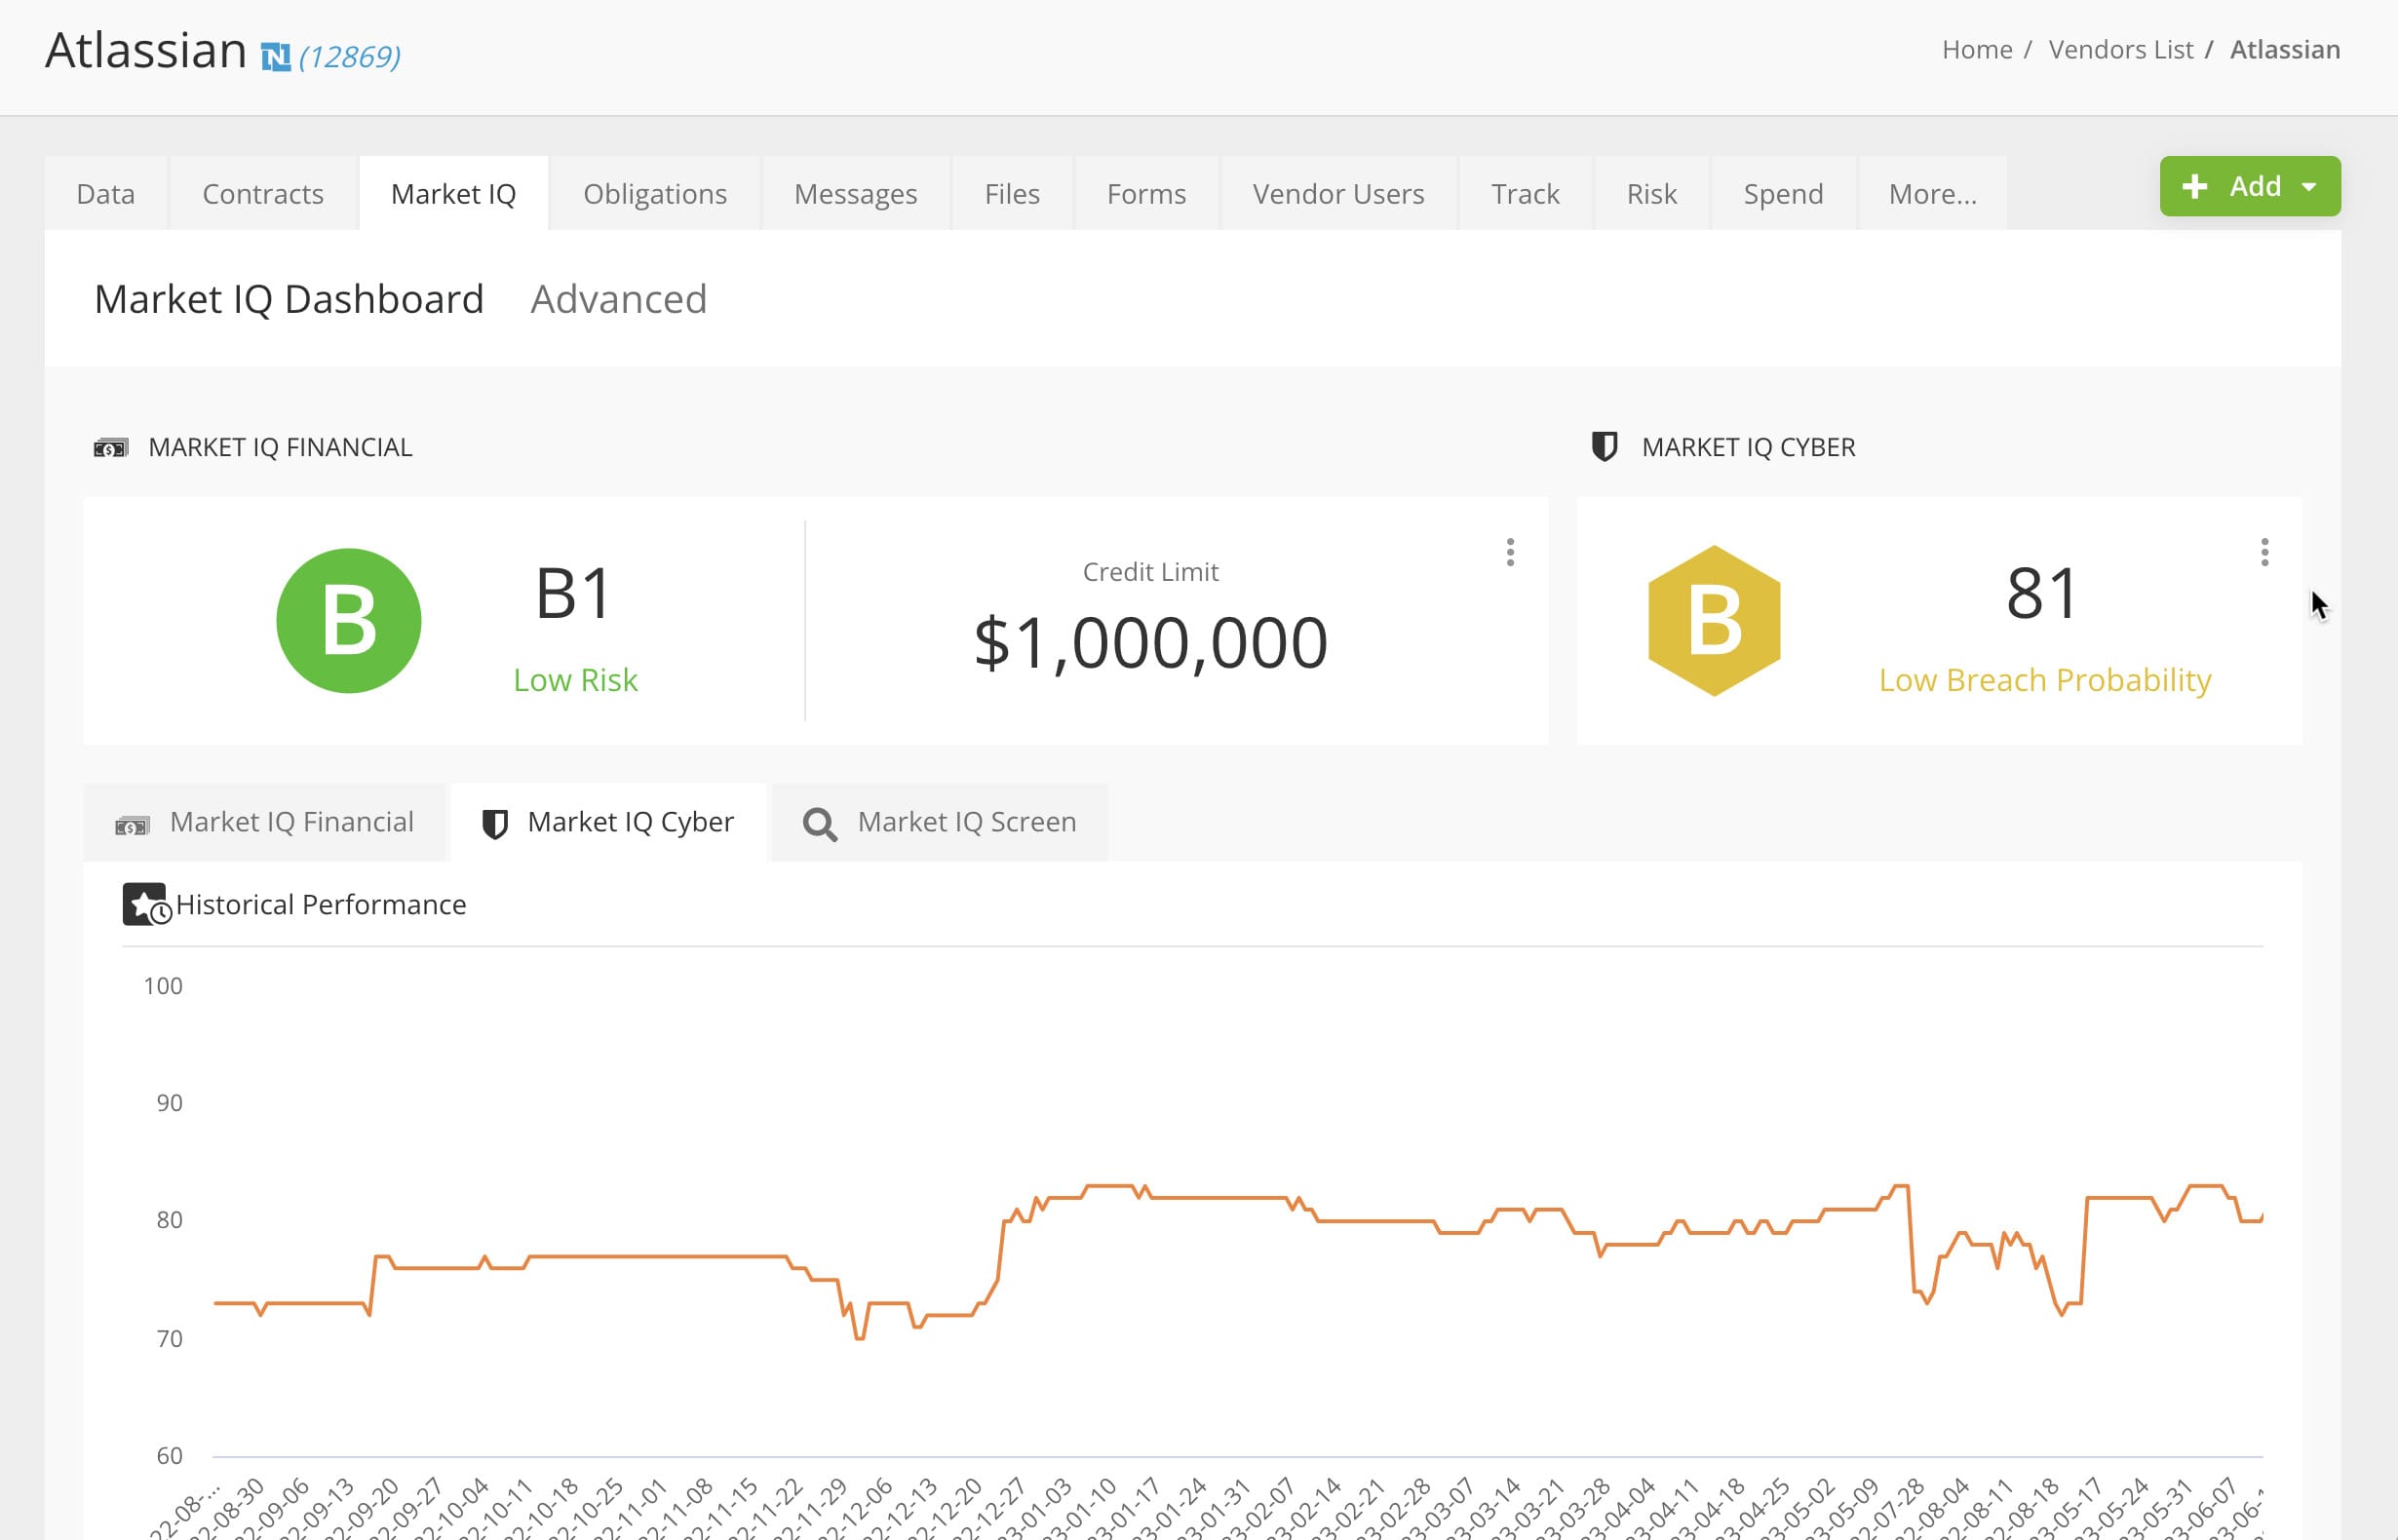Viewport: 2398px width, 1540px height.
Task: Click the money icon beside MARKET IQ FINANCIAL heading
Action: point(111,447)
